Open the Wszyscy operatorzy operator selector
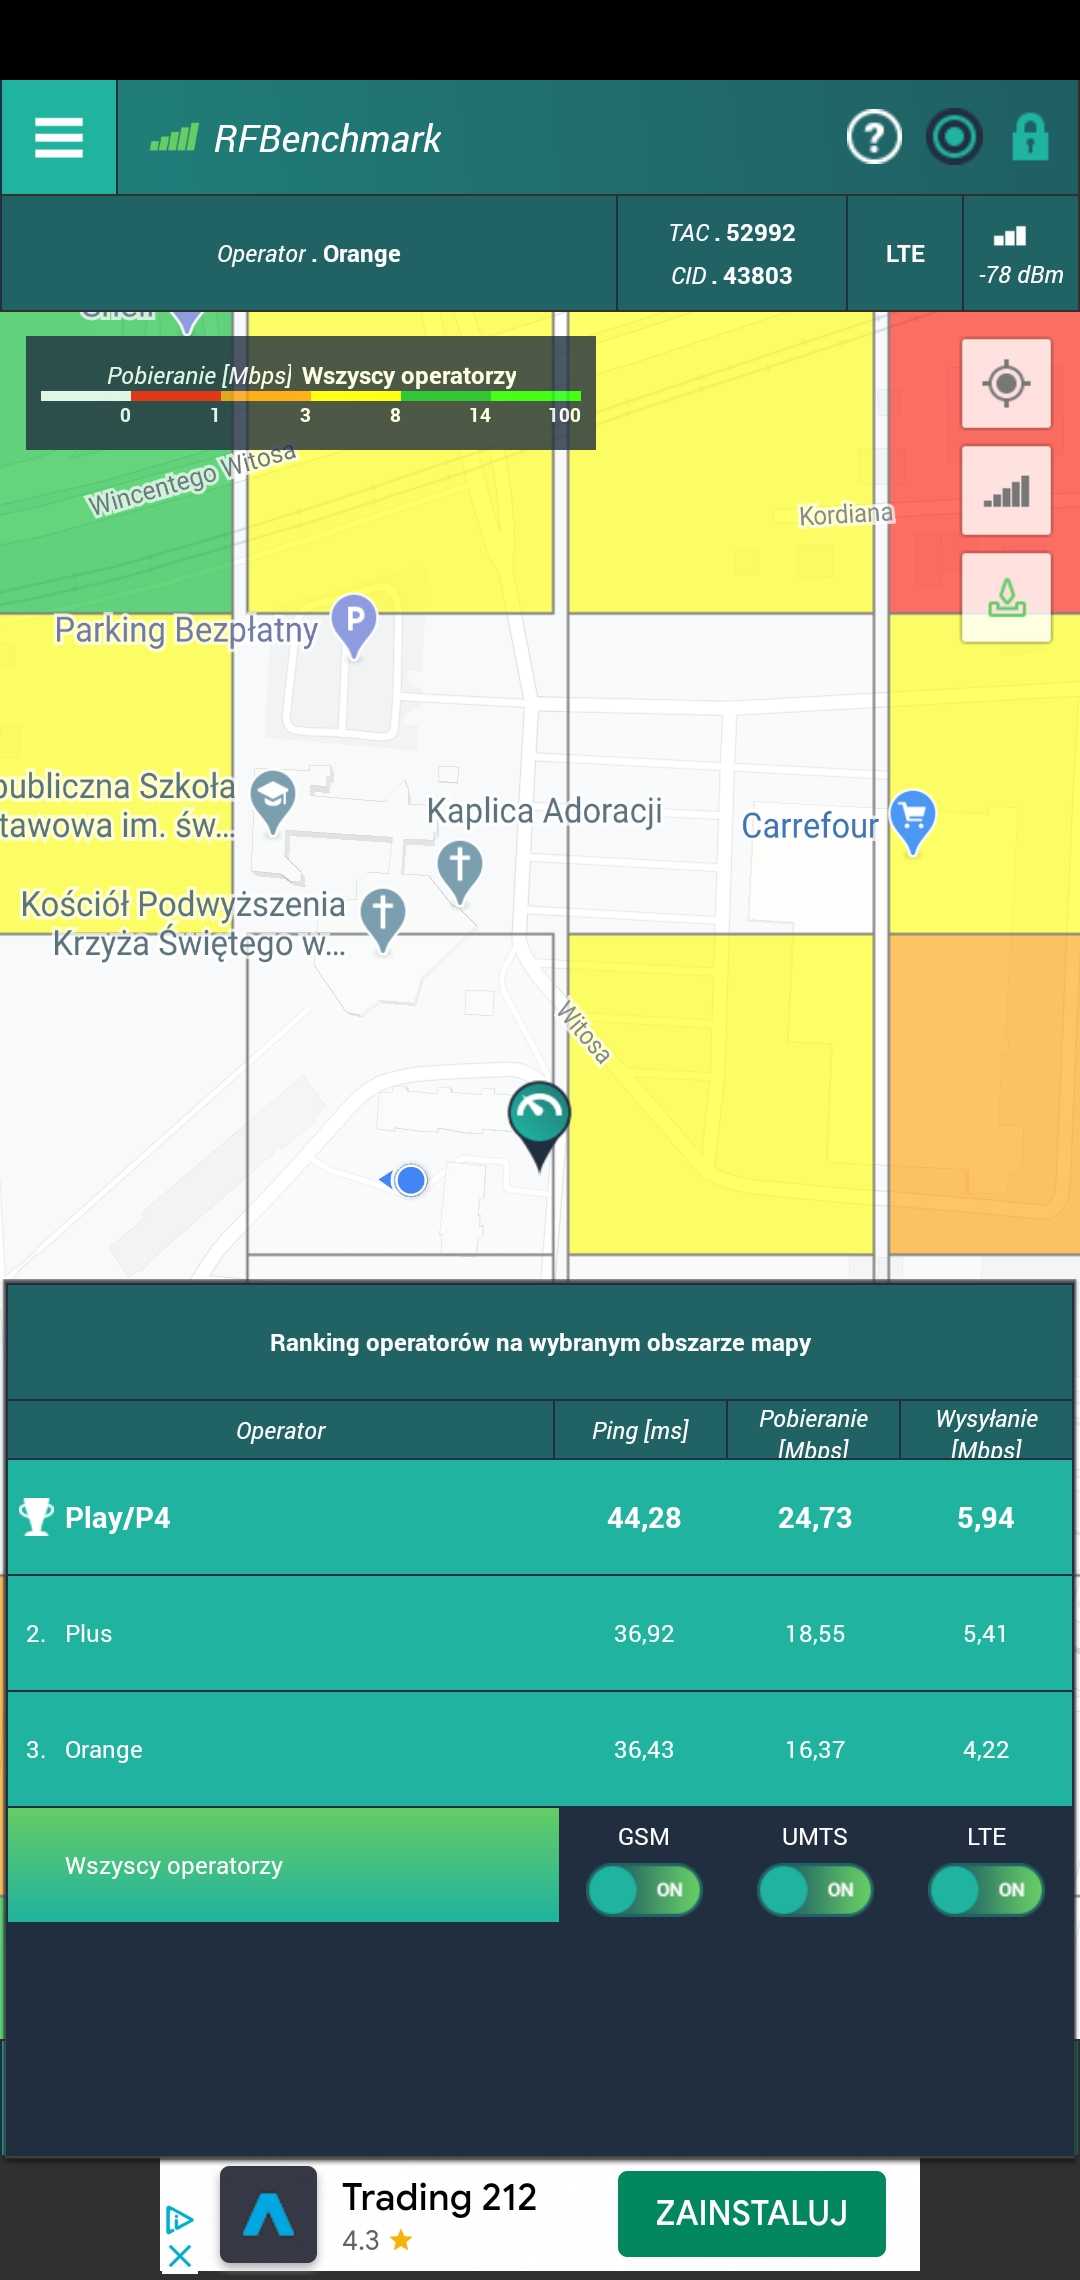 [x=283, y=1865]
